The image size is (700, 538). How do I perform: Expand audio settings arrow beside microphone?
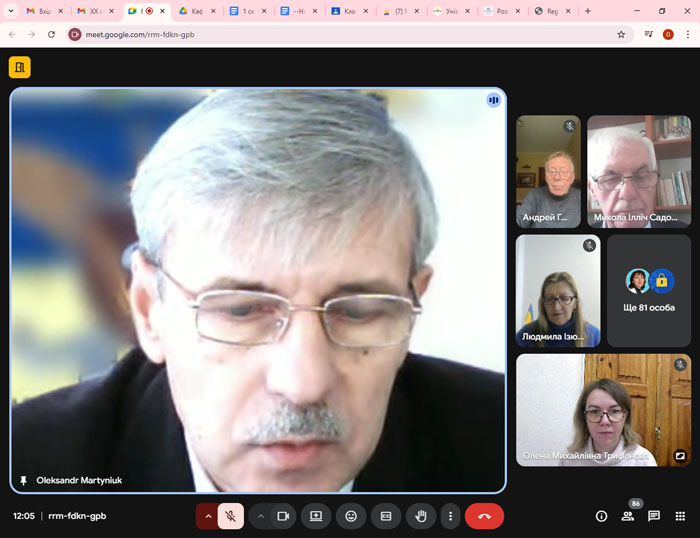point(208,516)
